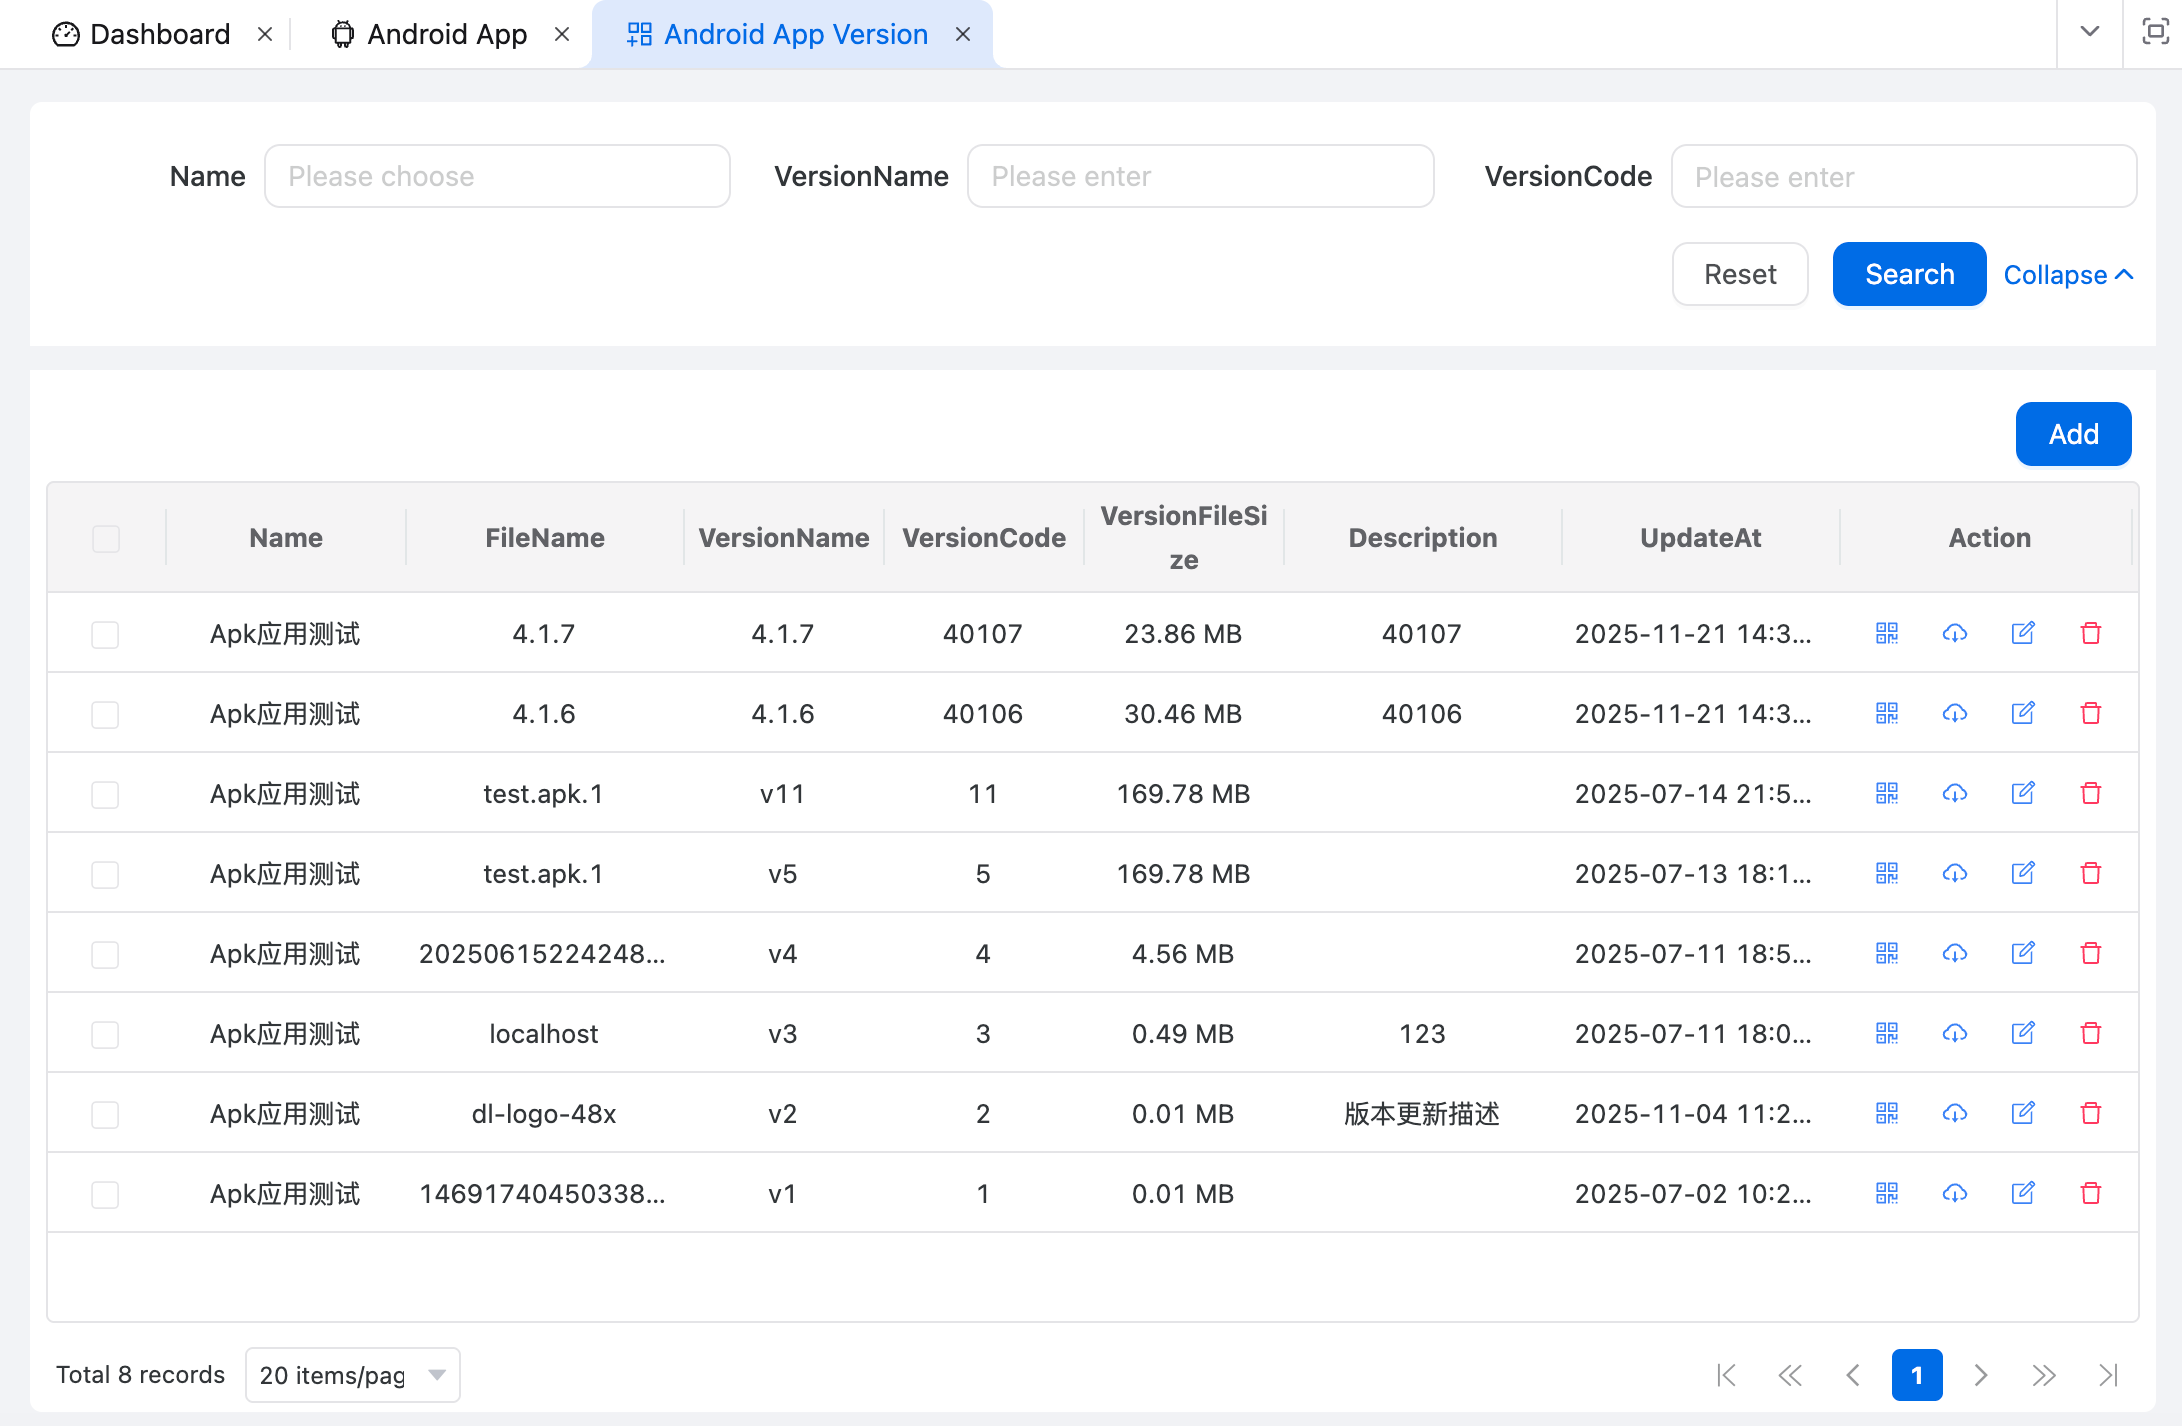This screenshot has width=2182, height=1426.
Task: Delete the v5 version row
Action: click(x=2091, y=873)
